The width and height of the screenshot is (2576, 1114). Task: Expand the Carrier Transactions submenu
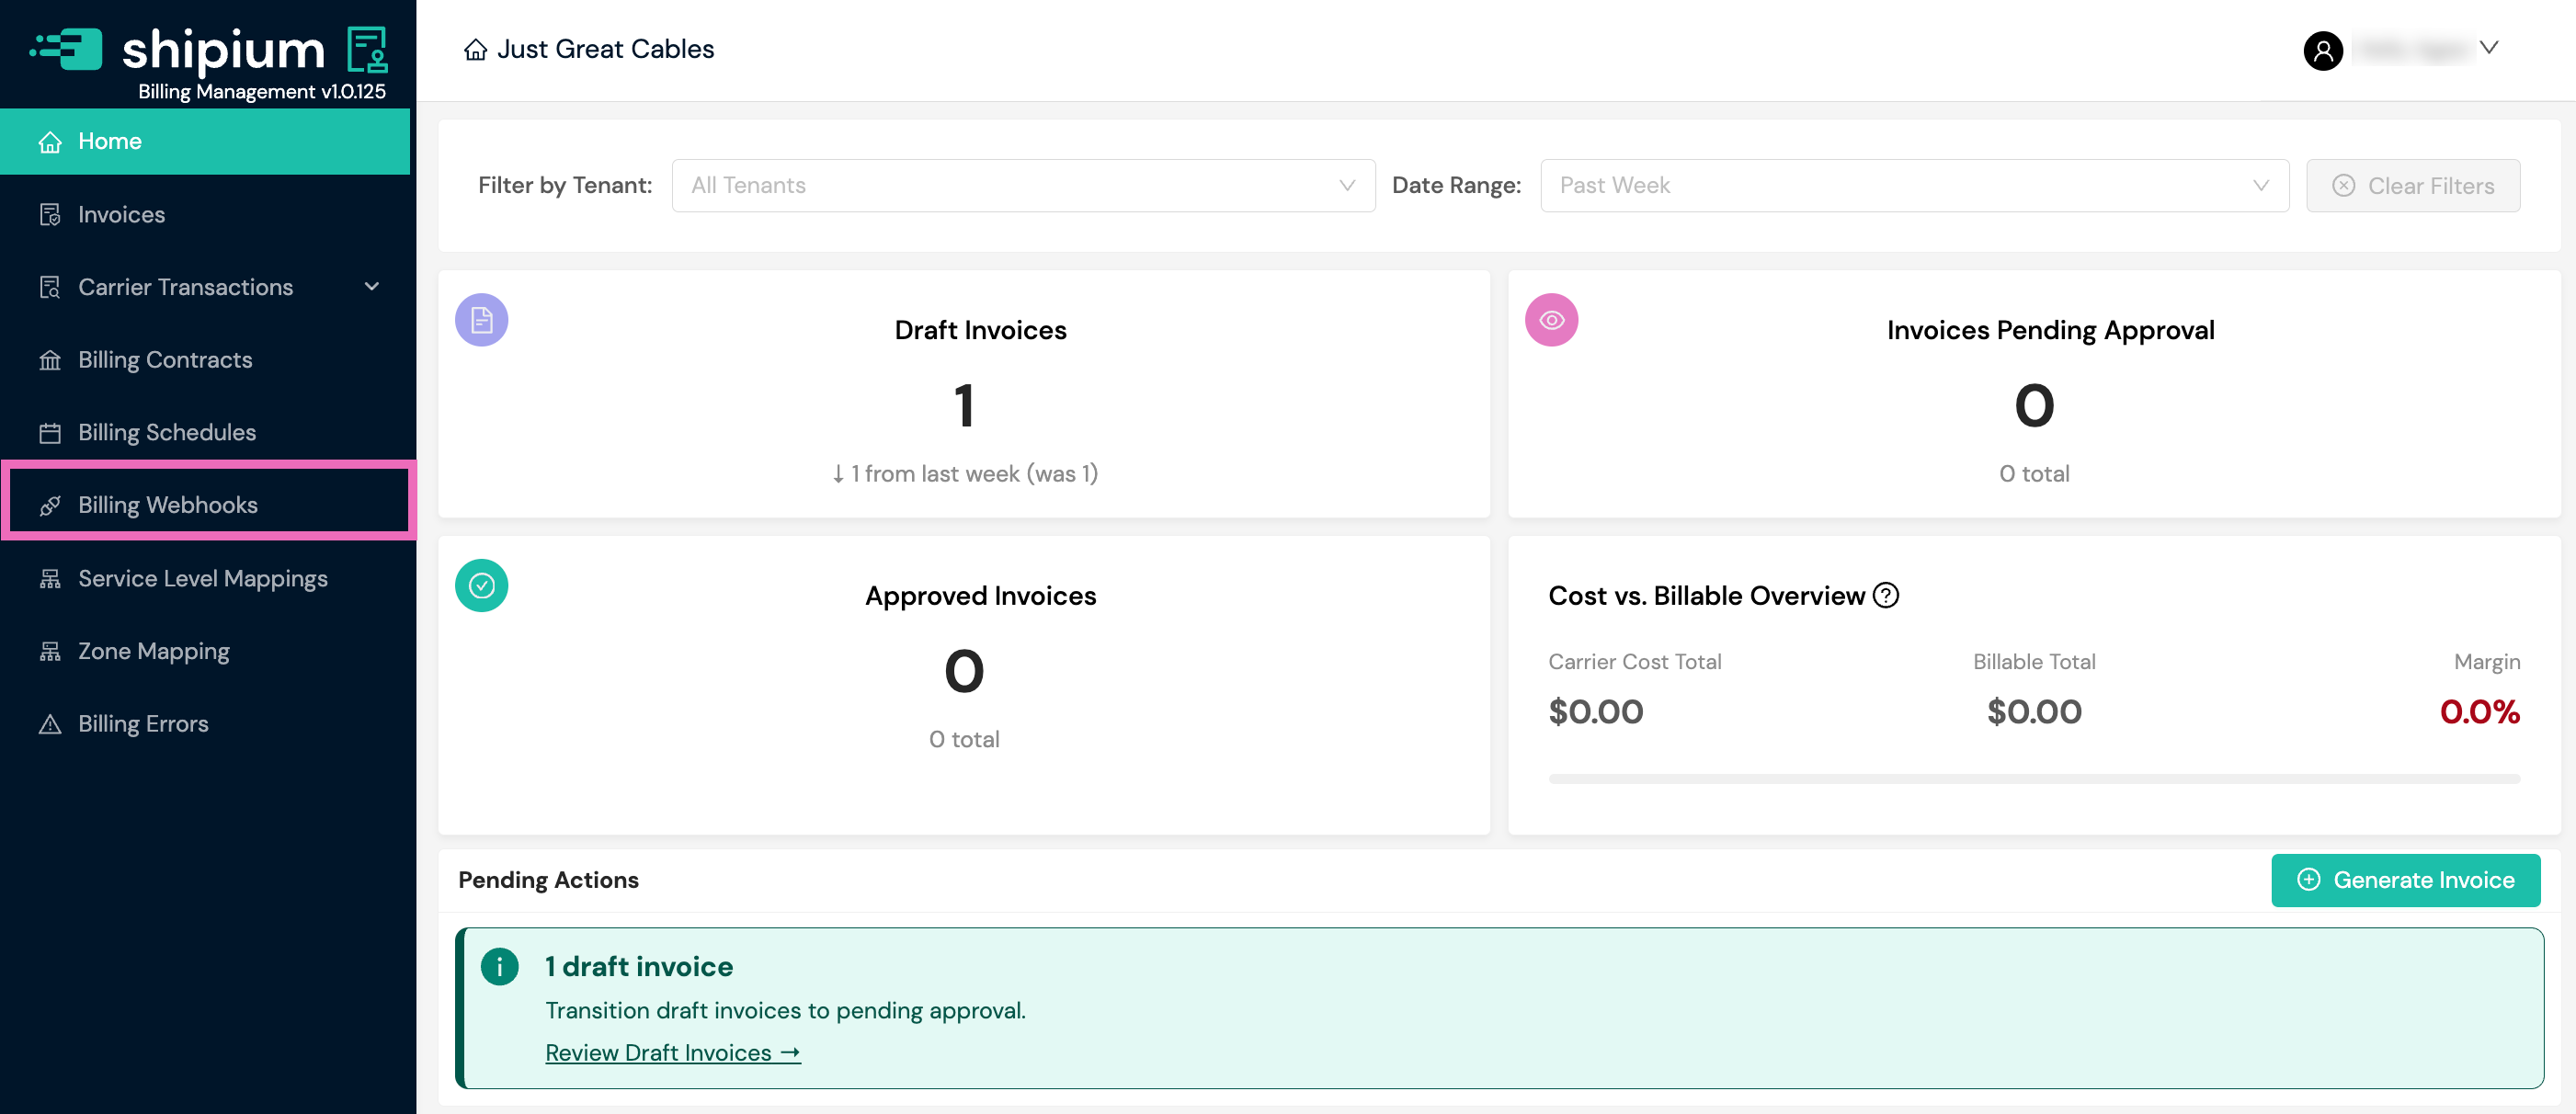pos(372,287)
